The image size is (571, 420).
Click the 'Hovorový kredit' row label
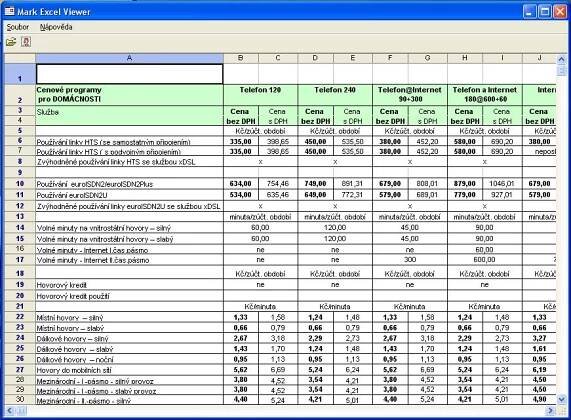tap(61, 285)
